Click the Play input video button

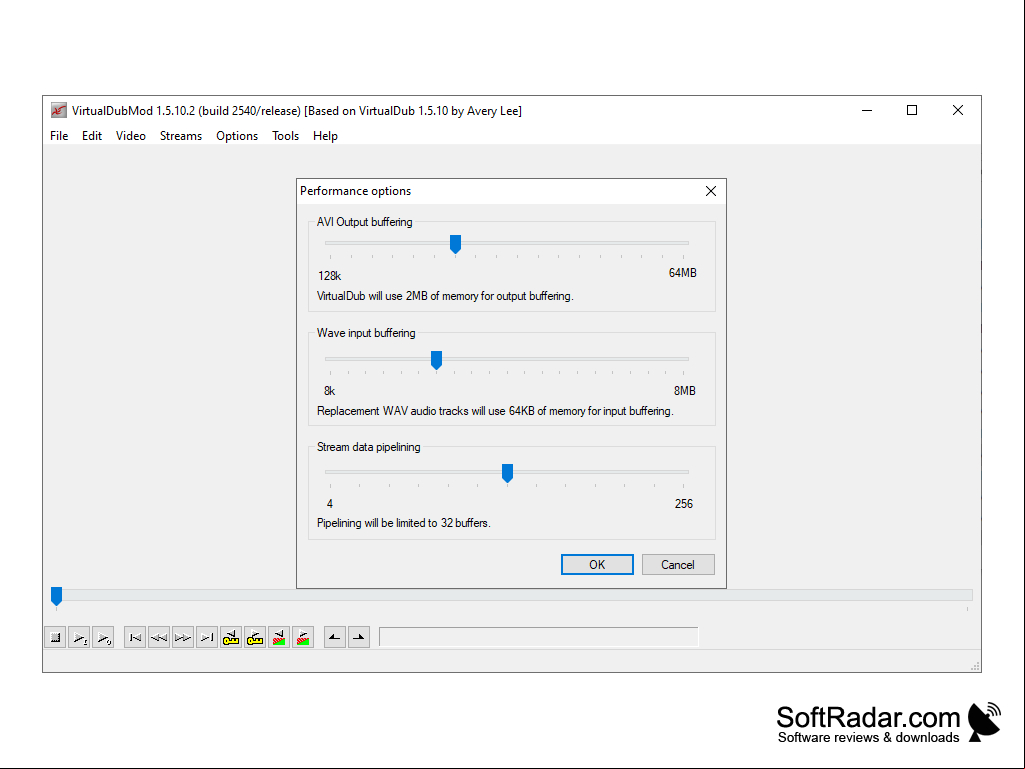coord(79,637)
